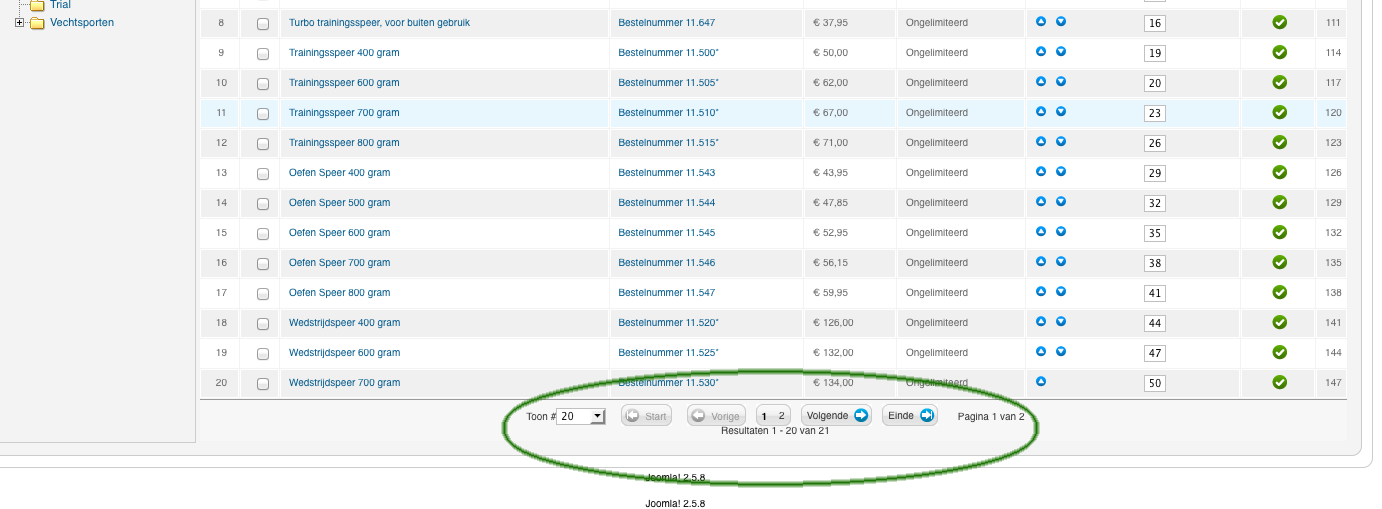This screenshot has height=509, width=1382.
Task: Select checkbox for Trainingsspeer 700 gram
Action: point(263,113)
